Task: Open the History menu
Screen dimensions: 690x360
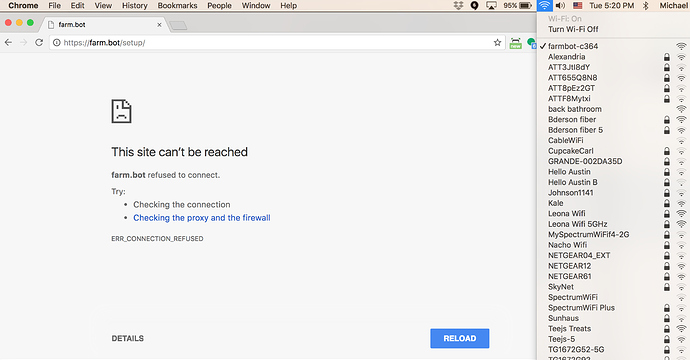Action: tap(135, 5)
